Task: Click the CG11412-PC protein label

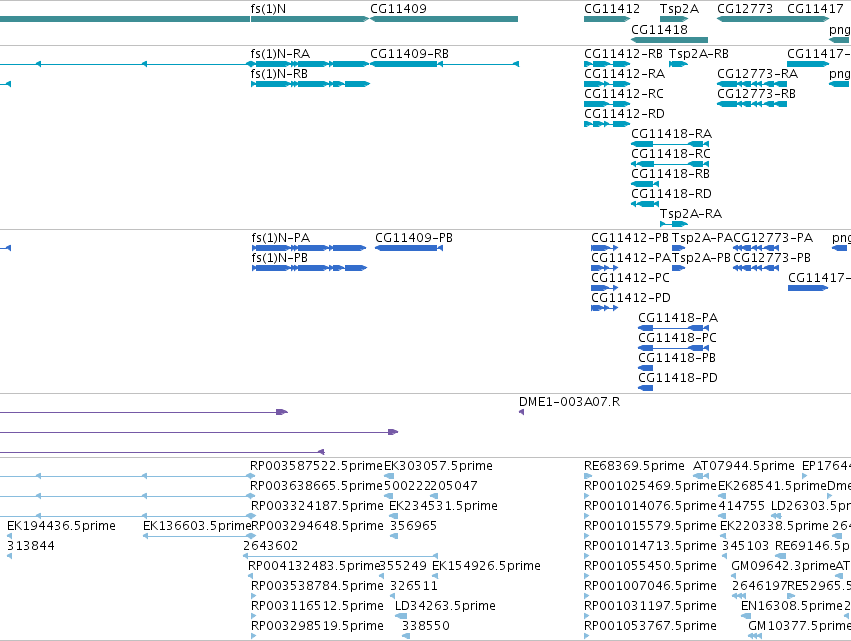Action: 630,277
